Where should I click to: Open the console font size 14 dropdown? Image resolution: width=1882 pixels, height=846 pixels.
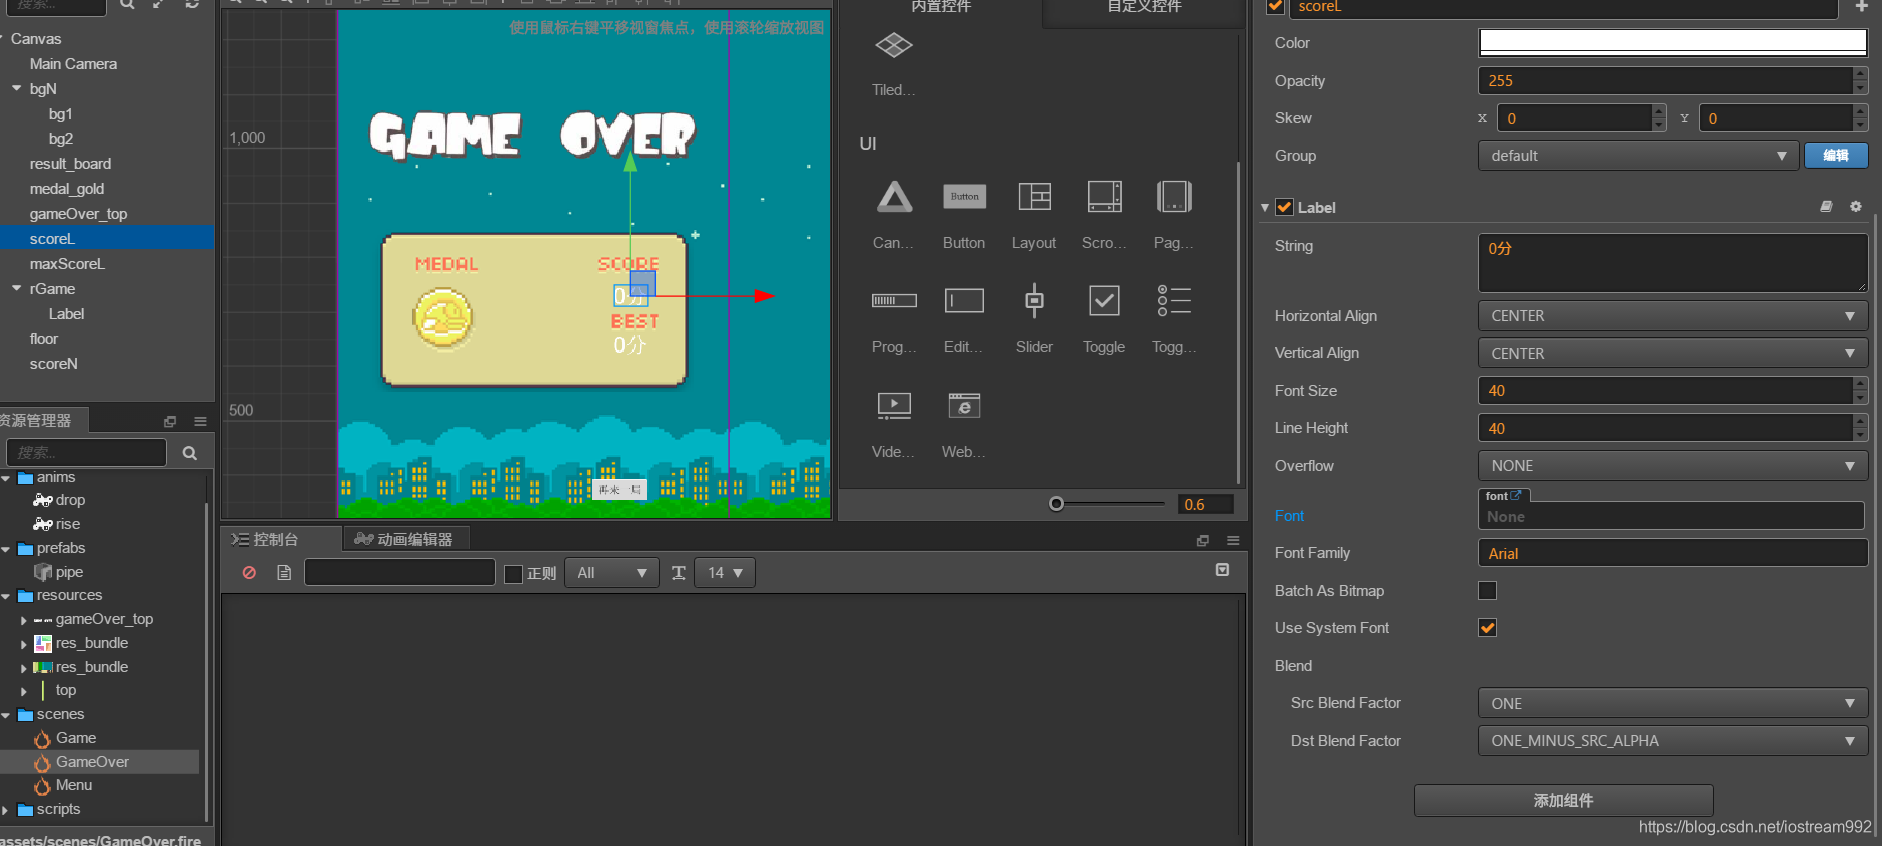(725, 573)
